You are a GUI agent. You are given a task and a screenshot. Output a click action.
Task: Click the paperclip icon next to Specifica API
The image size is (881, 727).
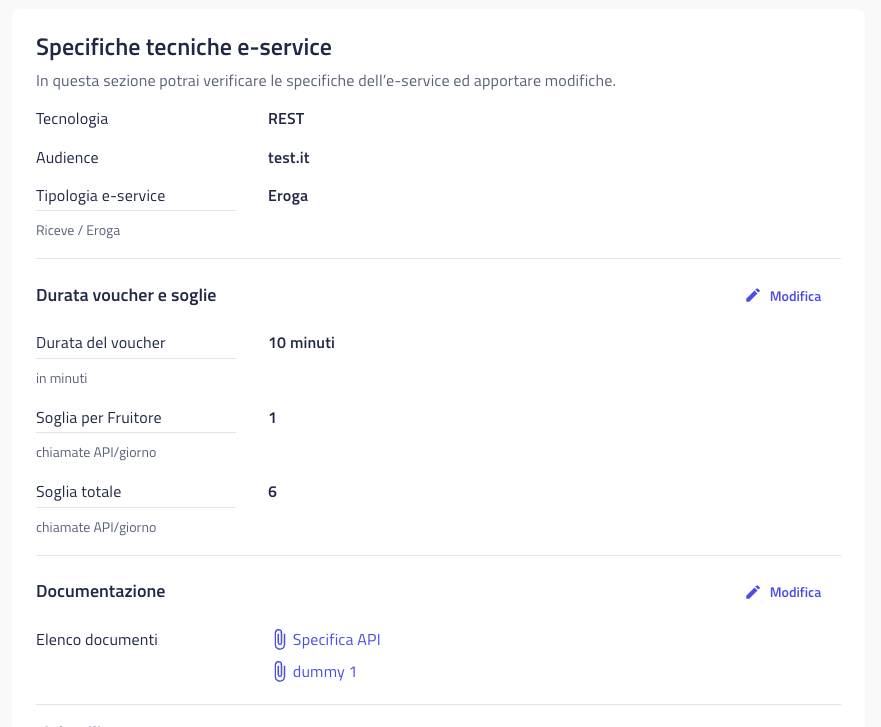tap(279, 639)
